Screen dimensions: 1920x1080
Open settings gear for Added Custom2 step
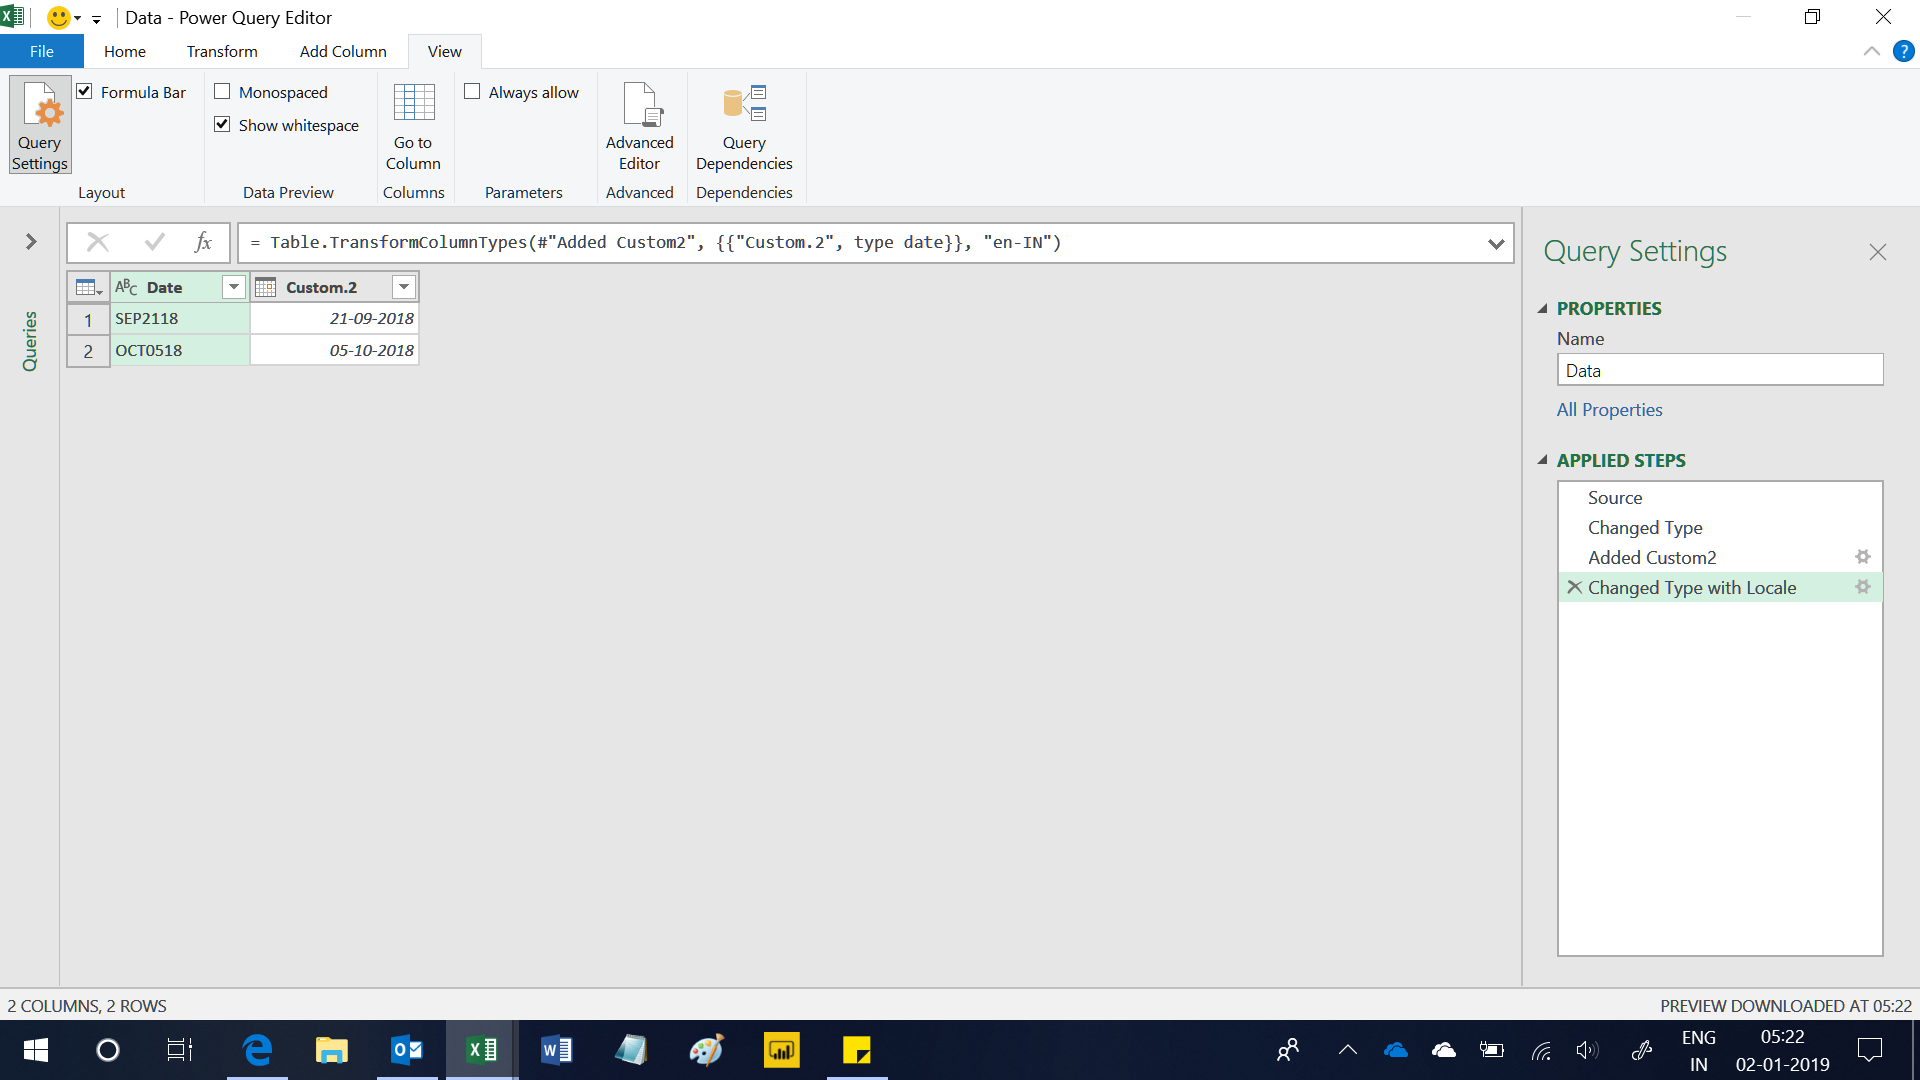[x=1862, y=557]
